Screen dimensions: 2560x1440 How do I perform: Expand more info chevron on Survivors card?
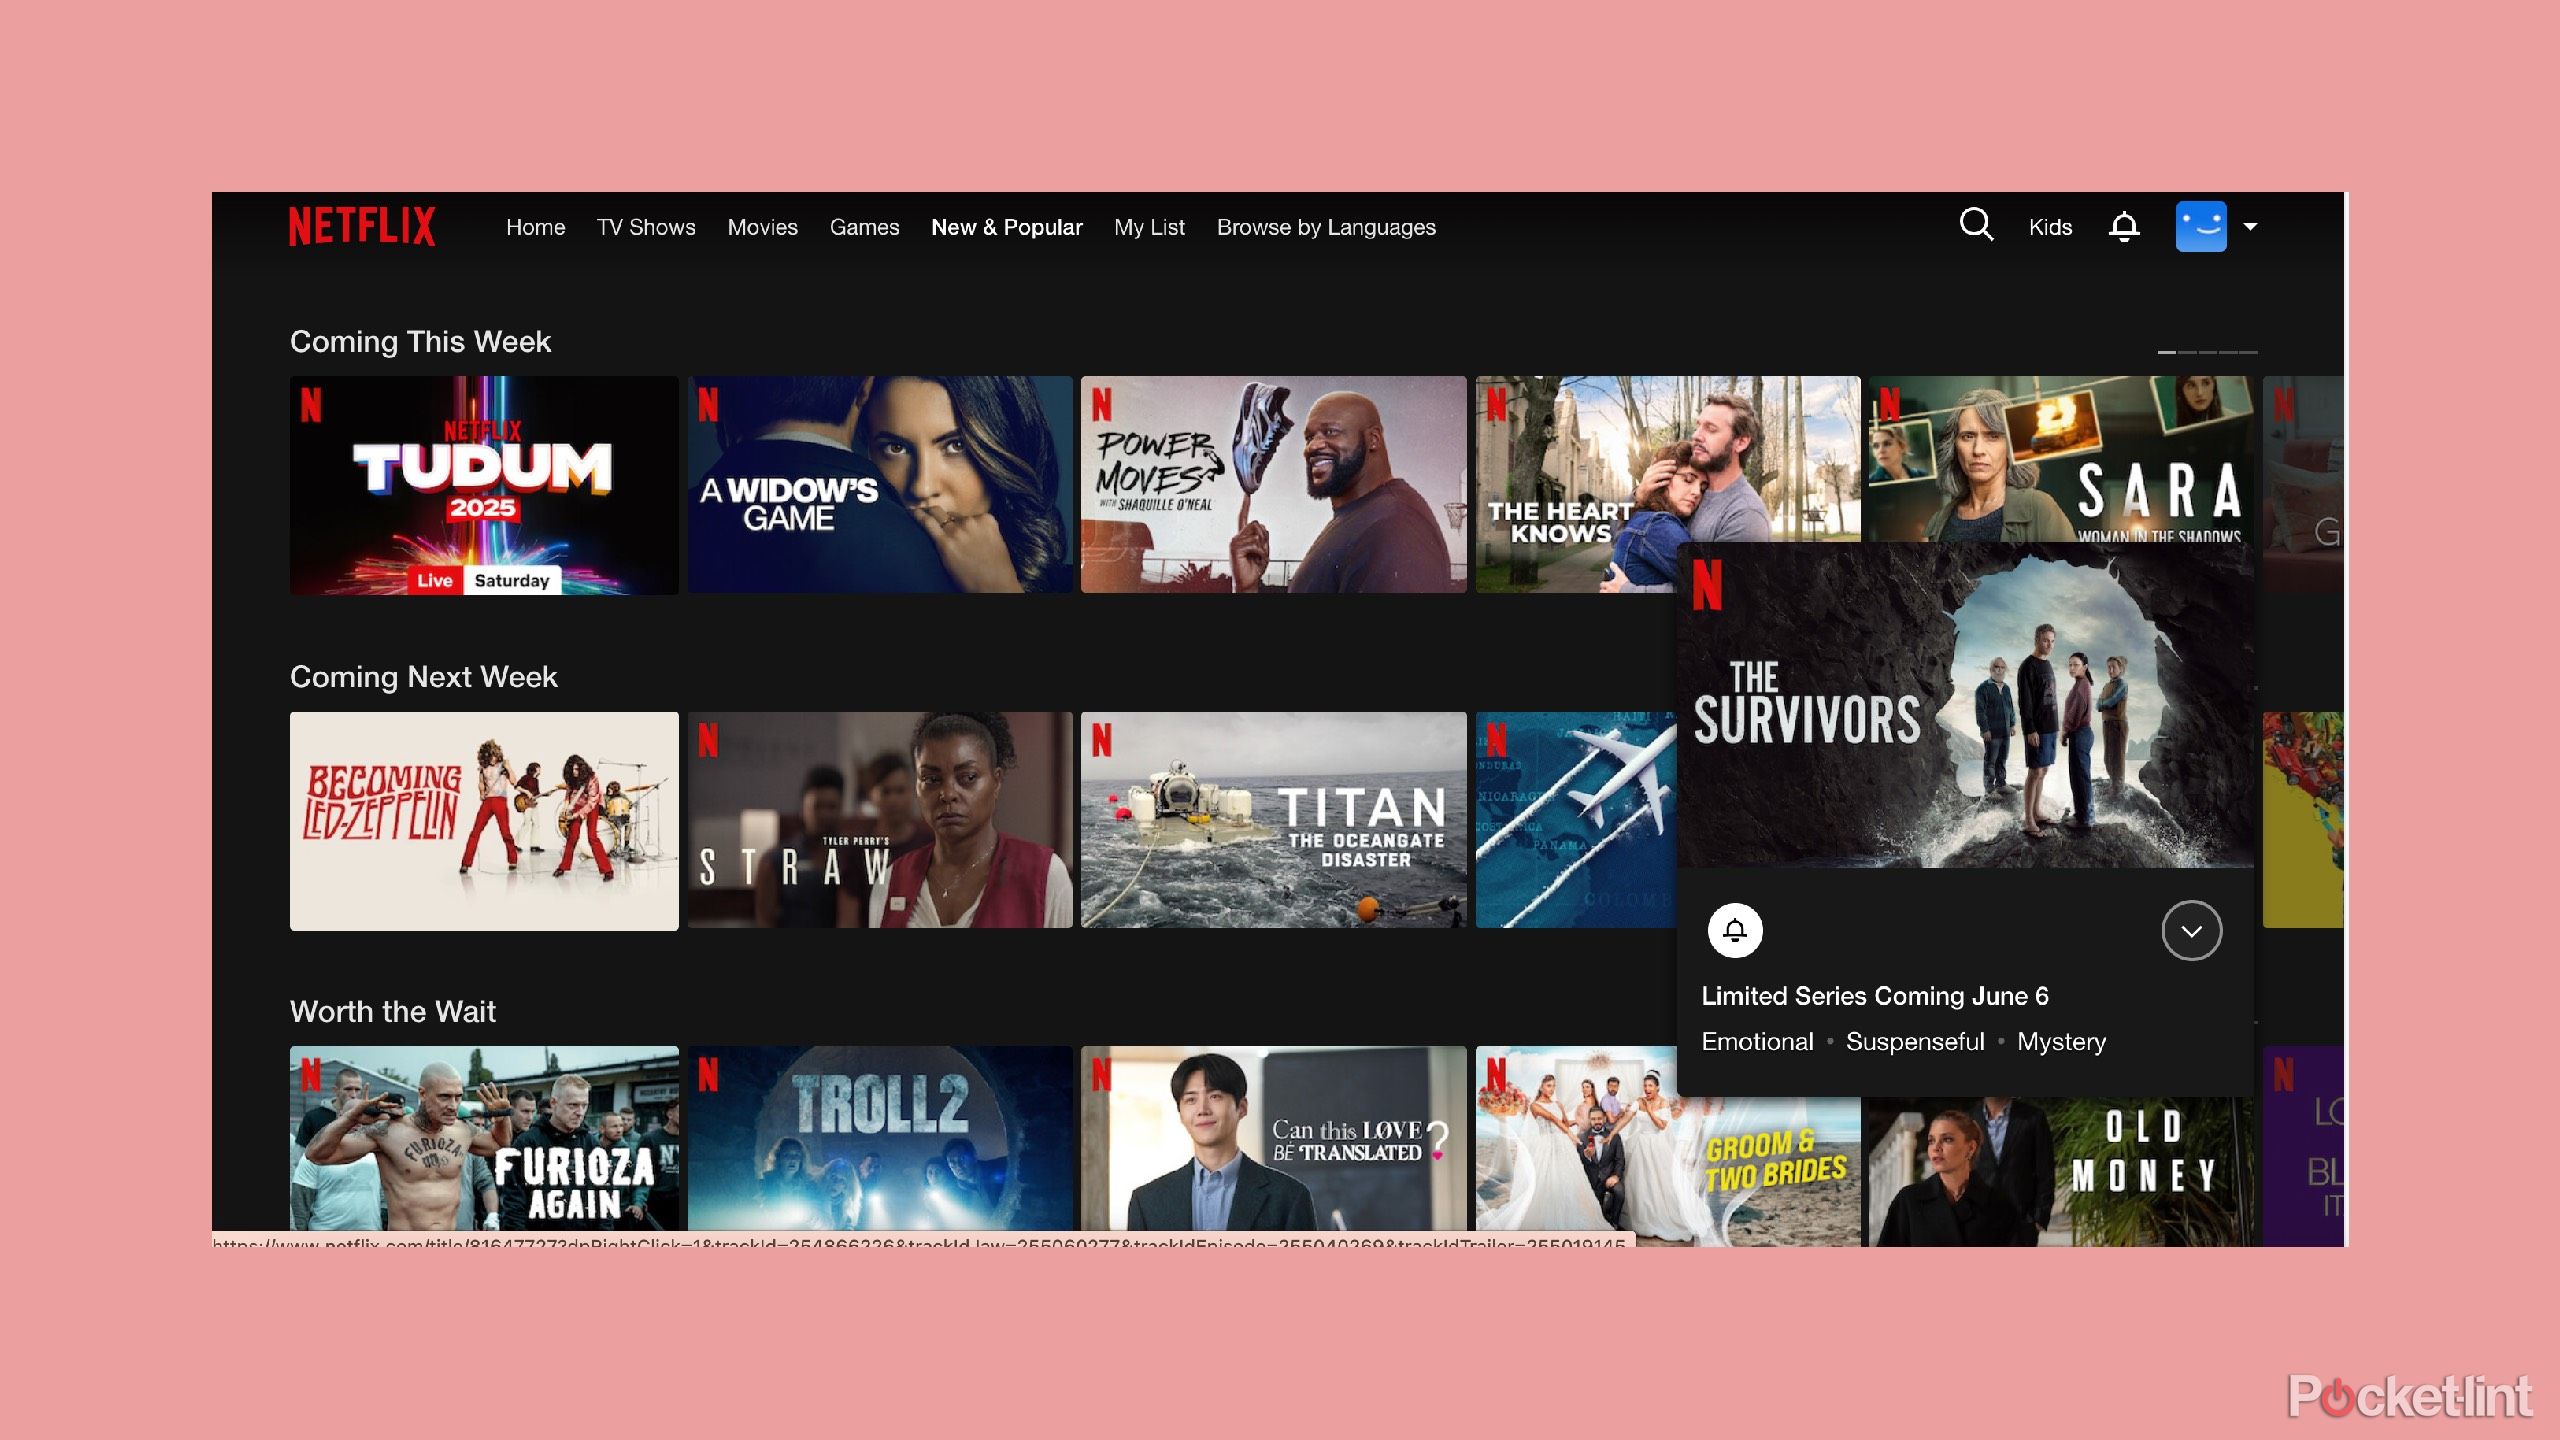[2191, 931]
